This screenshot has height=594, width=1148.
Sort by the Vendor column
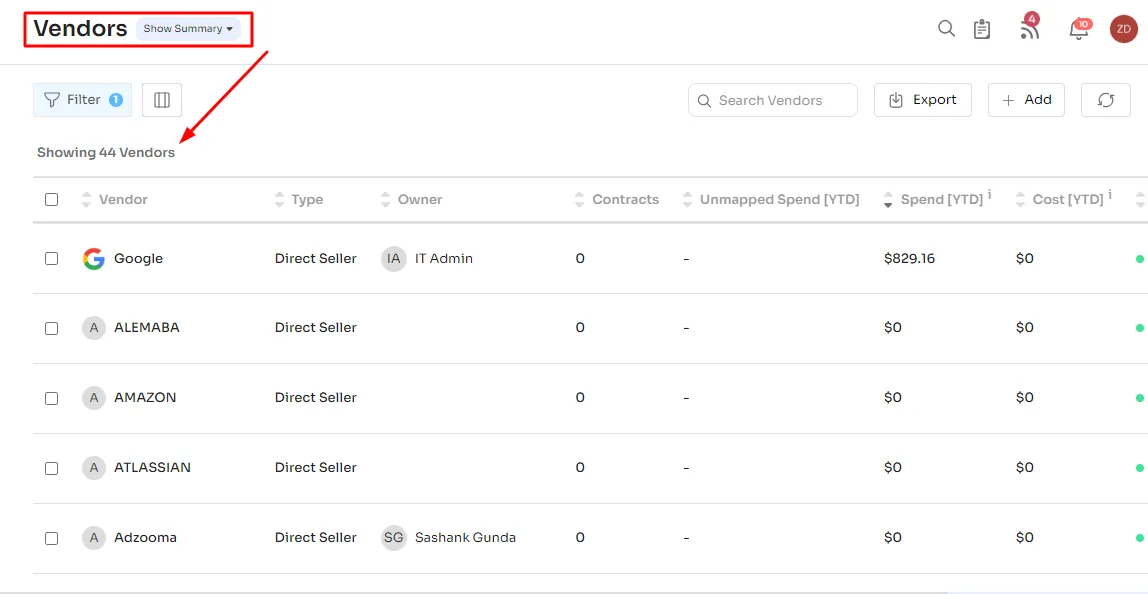coord(86,199)
